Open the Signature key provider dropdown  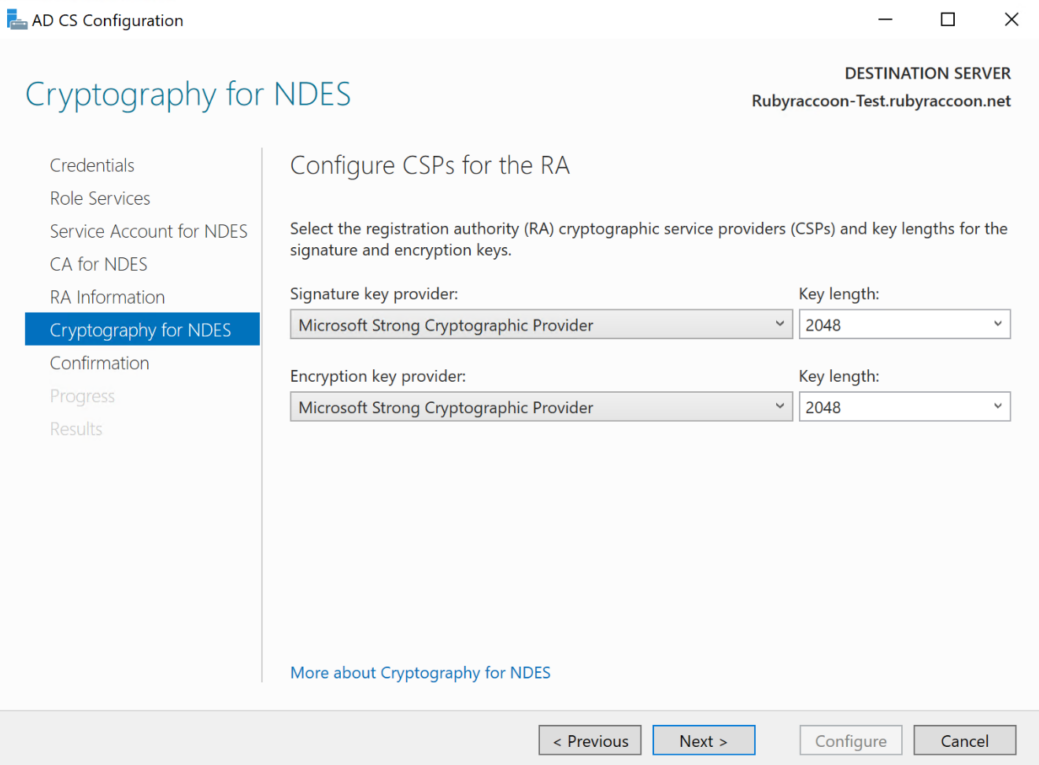click(779, 324)
